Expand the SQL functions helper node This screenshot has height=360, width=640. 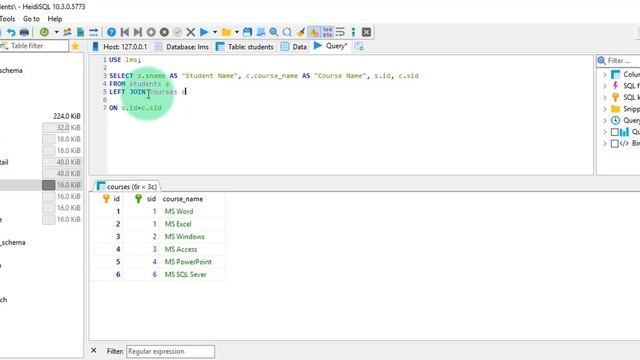tap(605, 86)
